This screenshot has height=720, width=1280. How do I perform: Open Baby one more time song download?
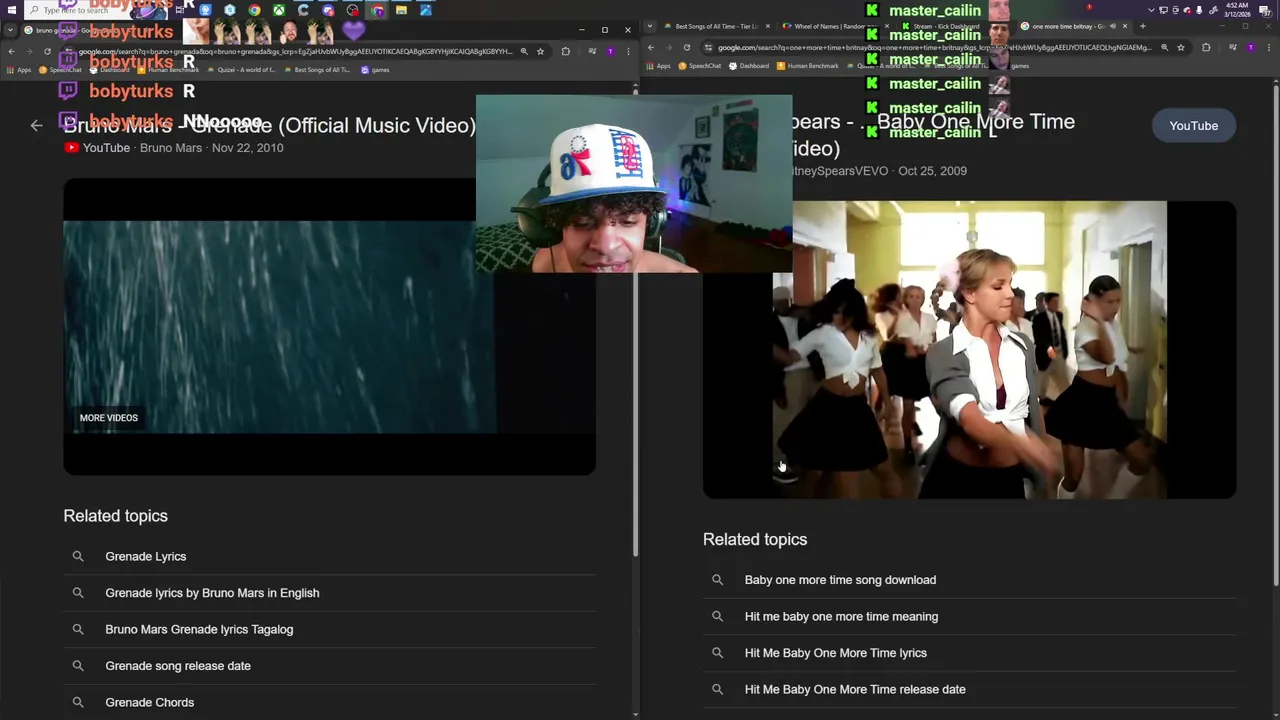[840, 580]
